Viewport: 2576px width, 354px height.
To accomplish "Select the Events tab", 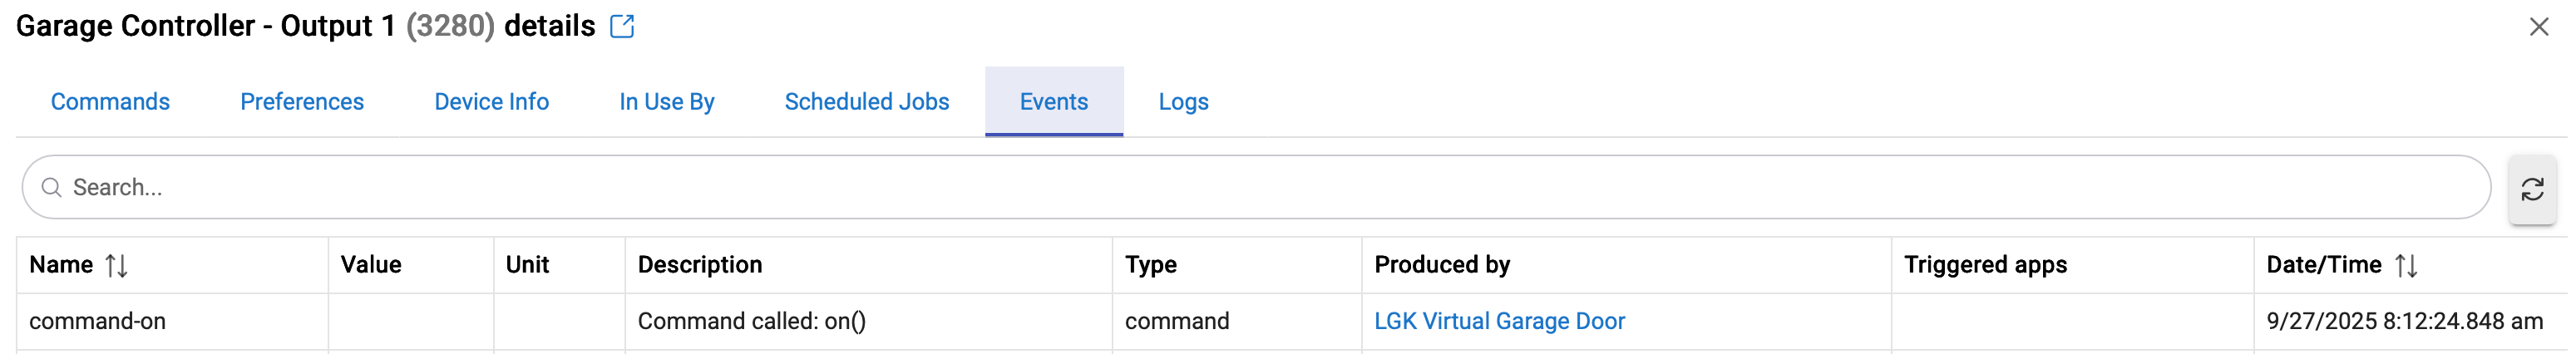I will tap(1053, 102).
